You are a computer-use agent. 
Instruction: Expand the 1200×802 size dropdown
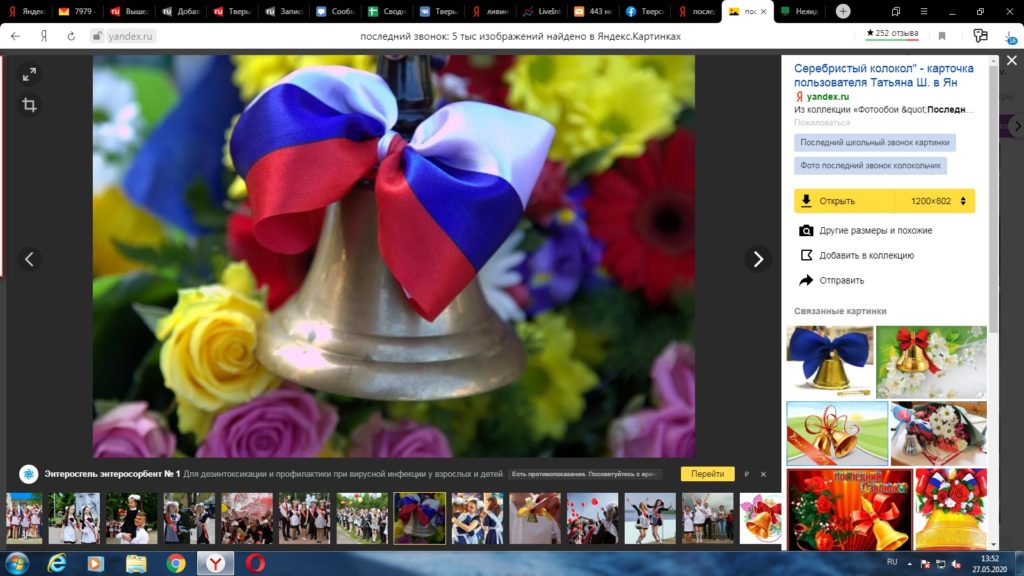click(963, 201)
